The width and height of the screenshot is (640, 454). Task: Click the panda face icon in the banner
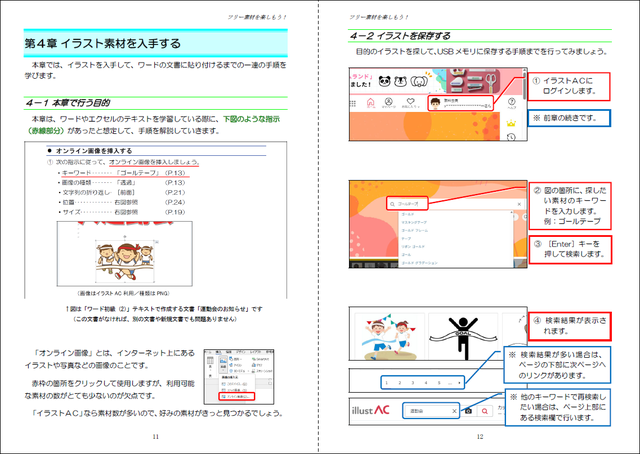pyautogui.click(x=384, y=81)
